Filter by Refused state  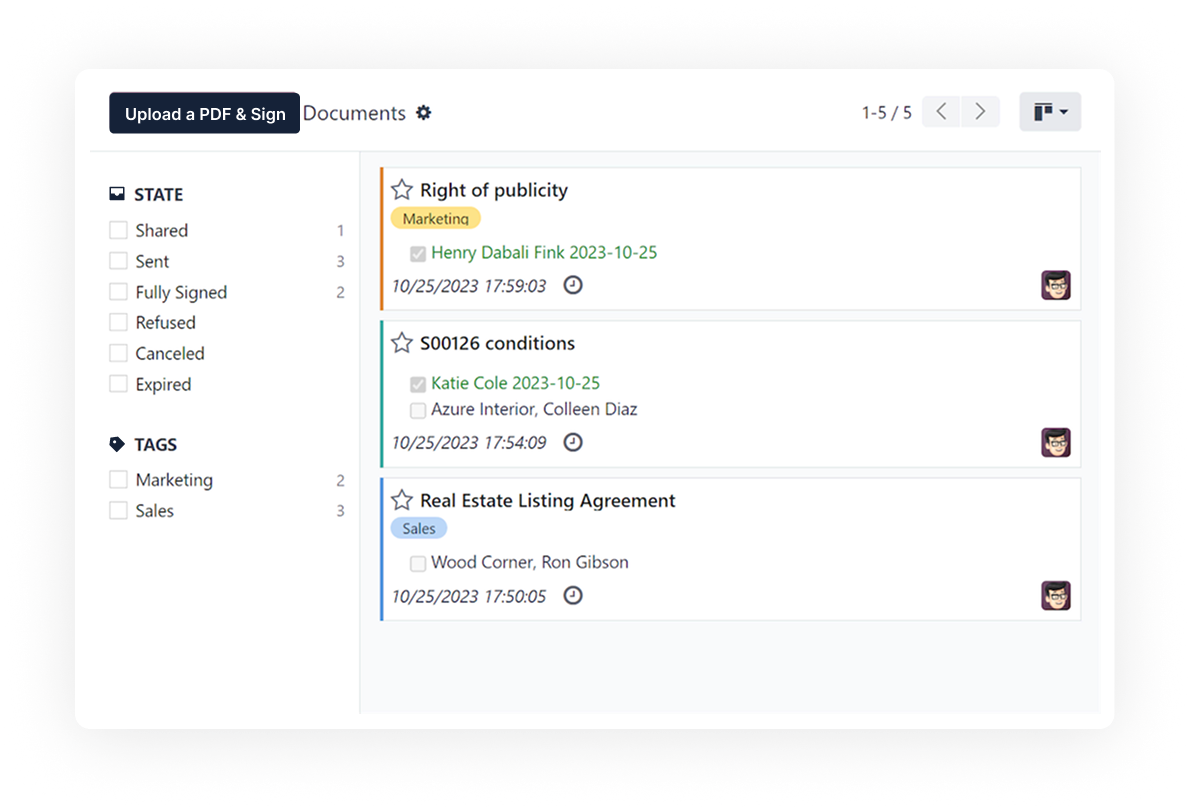pyautogui.click(x=118, y=323)
